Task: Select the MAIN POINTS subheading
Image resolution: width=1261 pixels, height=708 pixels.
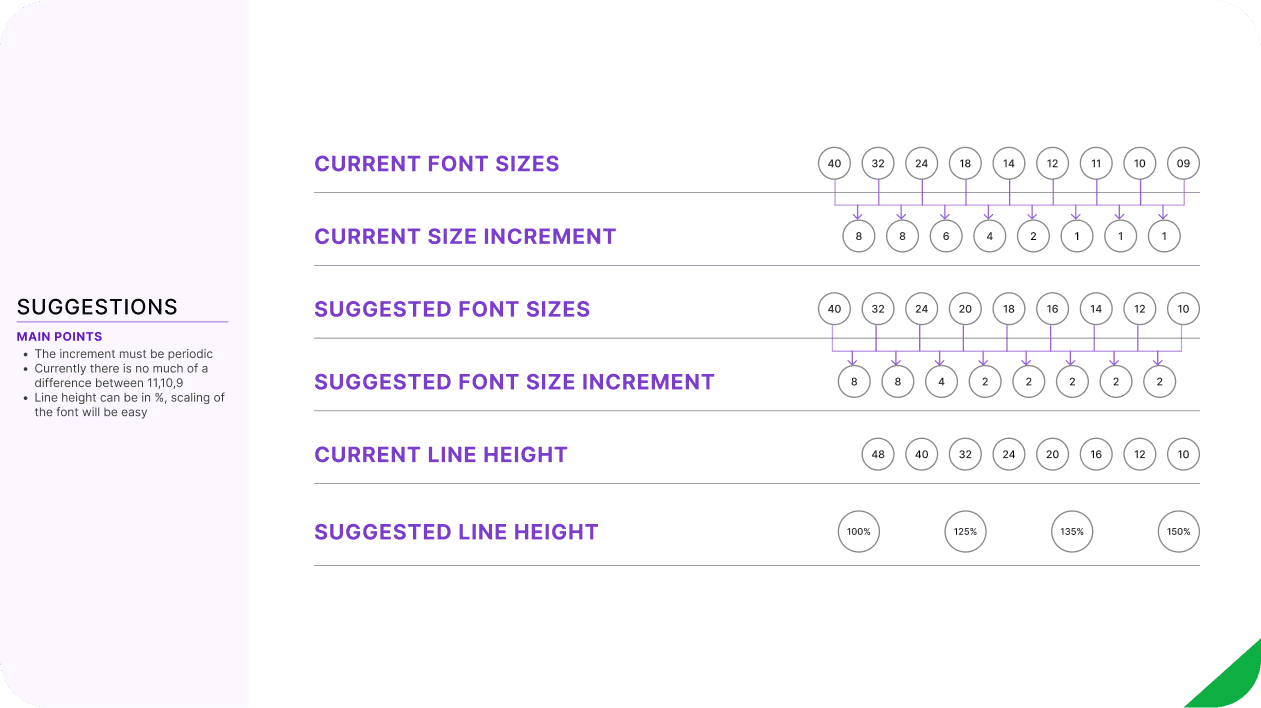Action: (60, 337)
